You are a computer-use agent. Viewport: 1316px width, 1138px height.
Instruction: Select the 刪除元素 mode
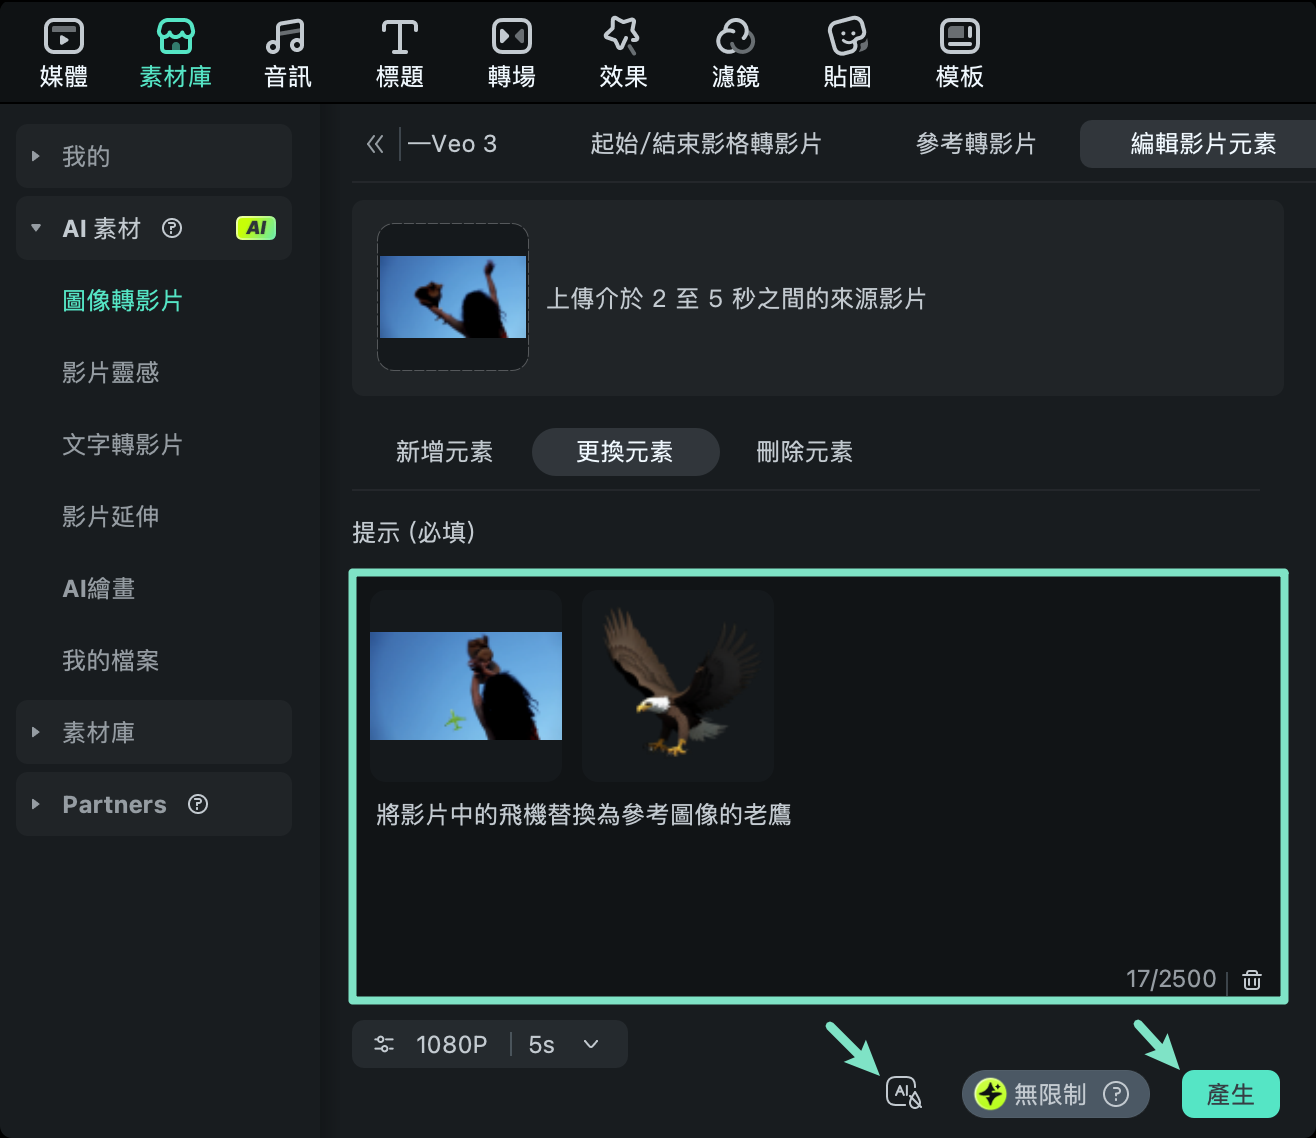[804, 452]
